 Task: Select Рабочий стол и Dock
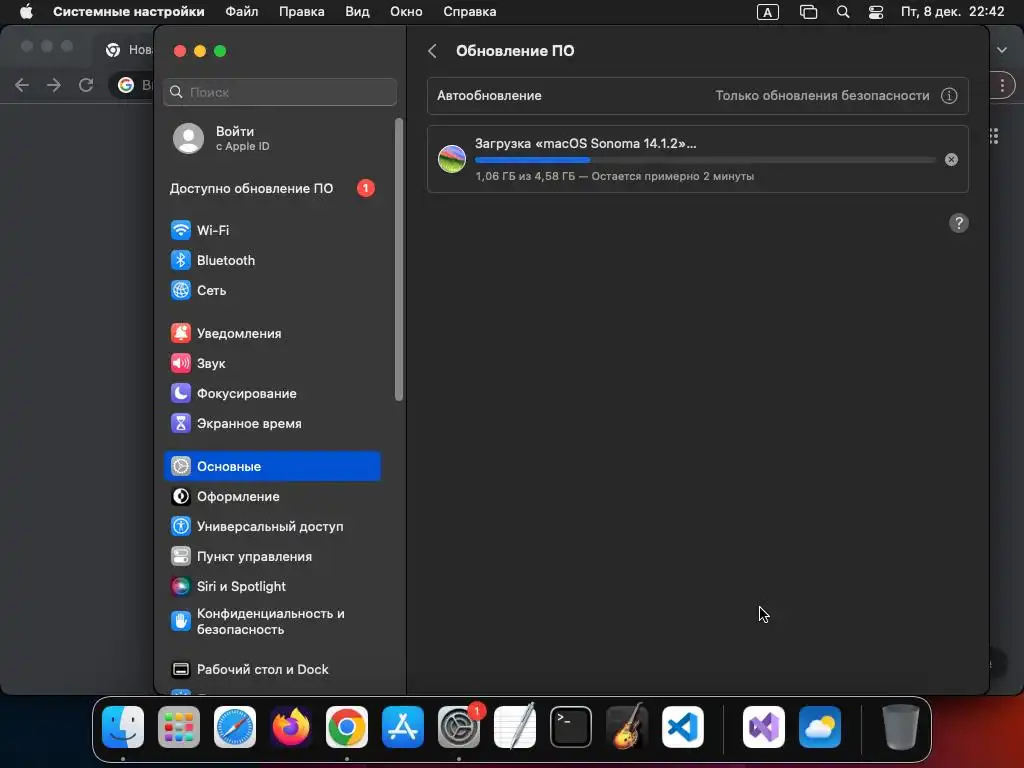point(272,669)
